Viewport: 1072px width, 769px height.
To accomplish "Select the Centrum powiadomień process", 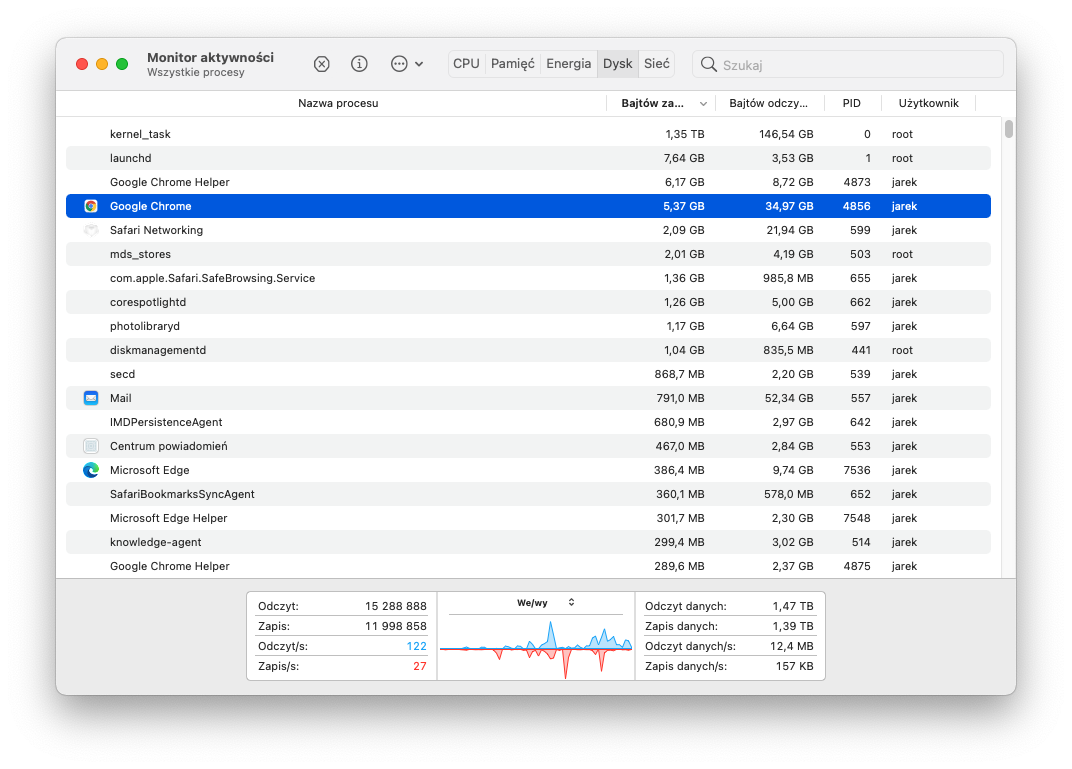I will tap(528, 446).
